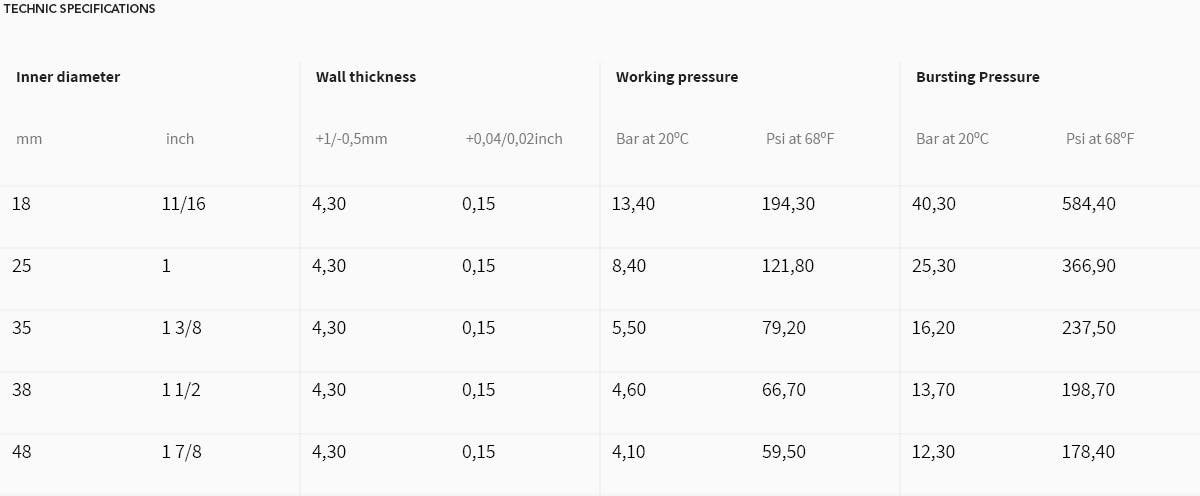Click the +1/-0,5mm tolerance label
Image resolution: width=1200 pixels, height=496 pixels.
351,139
